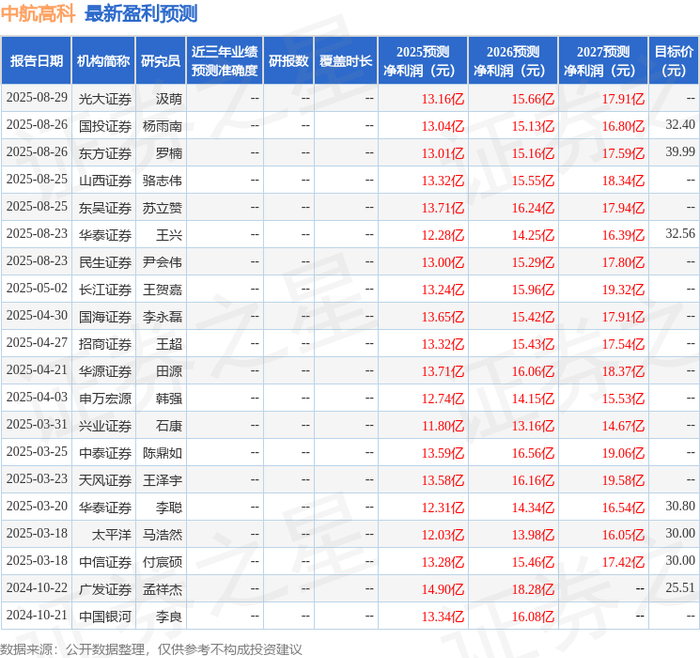700x658 pixels.
Task: Click the 中泰证券 institution cell
Action: [x=105, y=453]
